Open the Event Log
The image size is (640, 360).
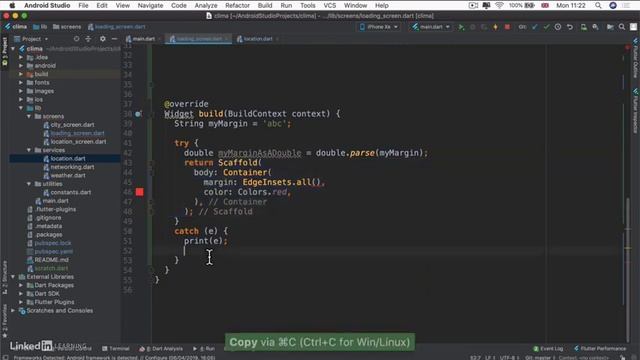548,349
